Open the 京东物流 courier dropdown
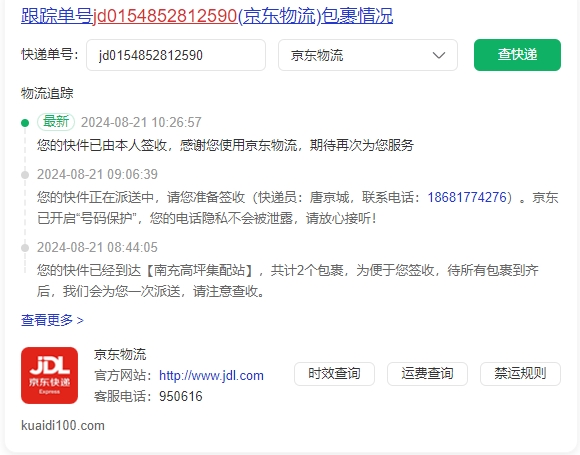The image size is (580, 455). (x=368, y=55)
